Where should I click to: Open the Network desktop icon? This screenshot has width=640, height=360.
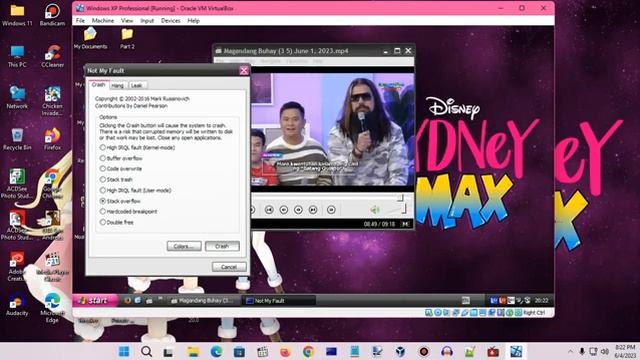click(x=17, y=97)
